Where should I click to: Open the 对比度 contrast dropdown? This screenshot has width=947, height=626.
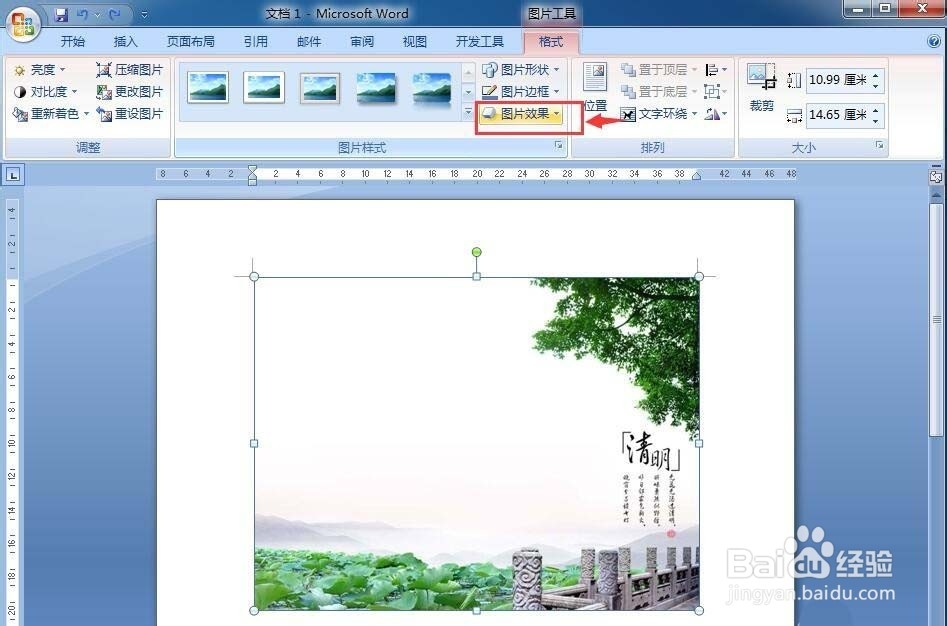click(45, 92)
